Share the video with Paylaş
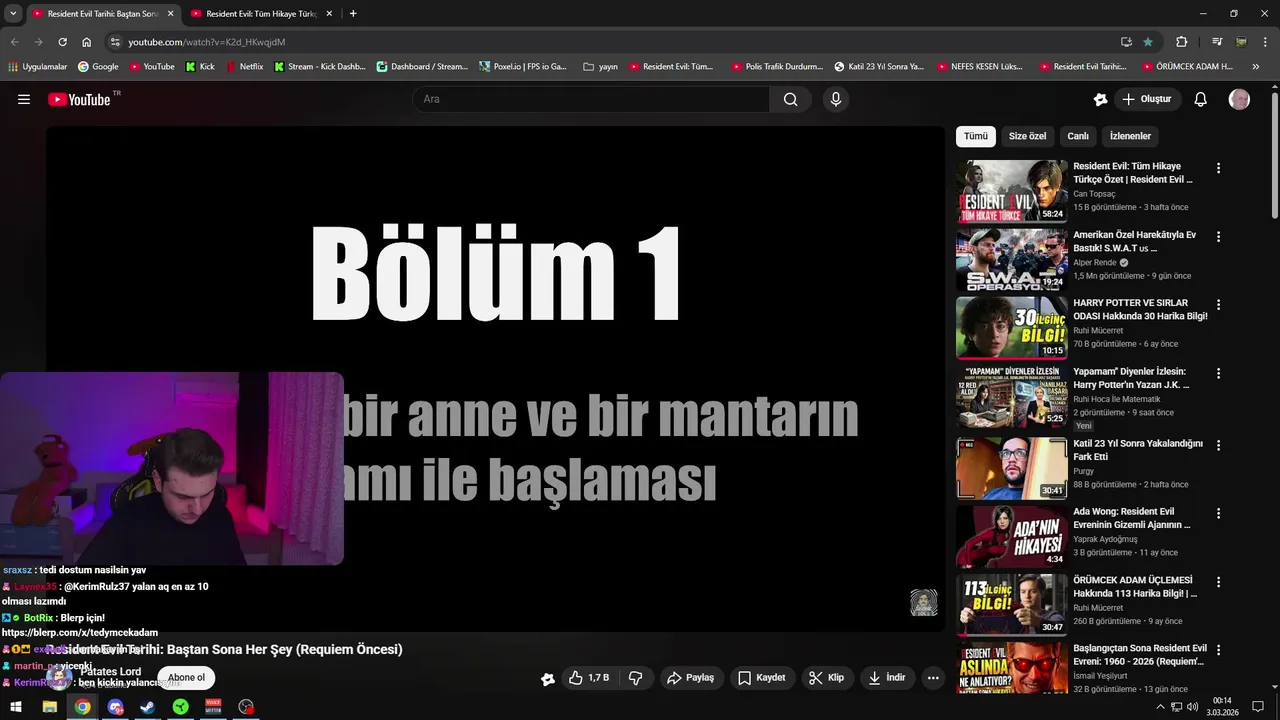 pos(691,678)
